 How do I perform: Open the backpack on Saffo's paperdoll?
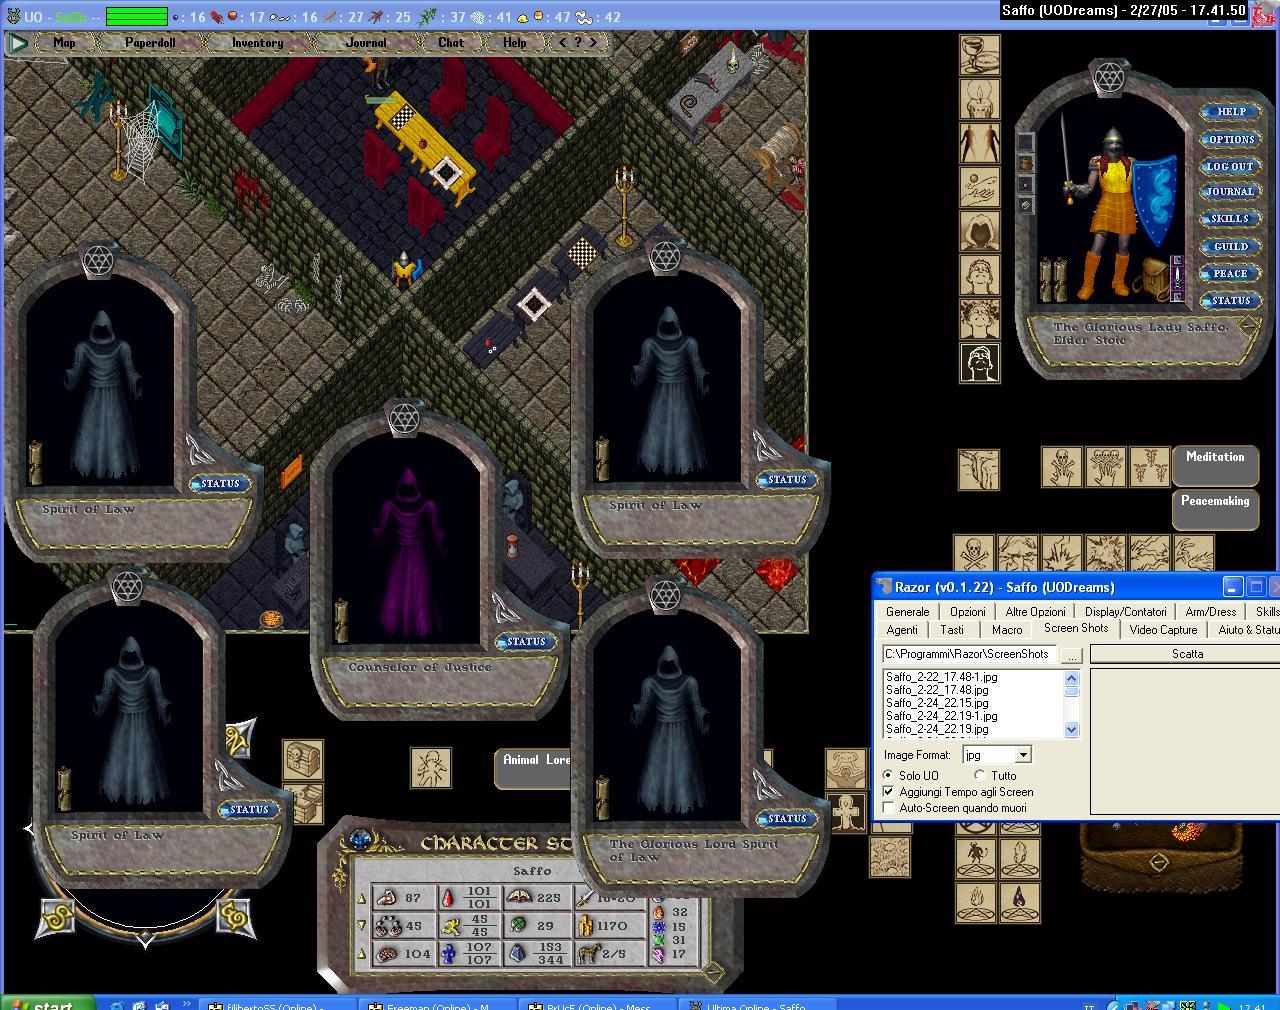(x=1155, y=278)
